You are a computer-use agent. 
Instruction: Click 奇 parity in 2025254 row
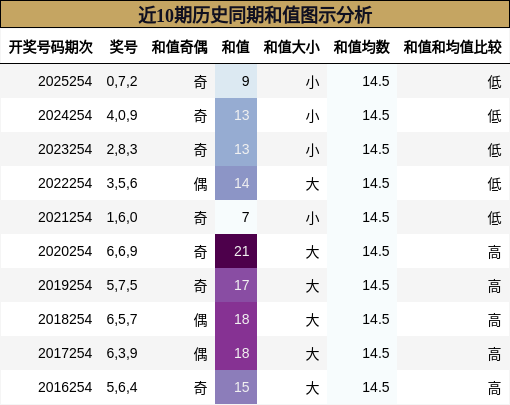pos(200,82)
